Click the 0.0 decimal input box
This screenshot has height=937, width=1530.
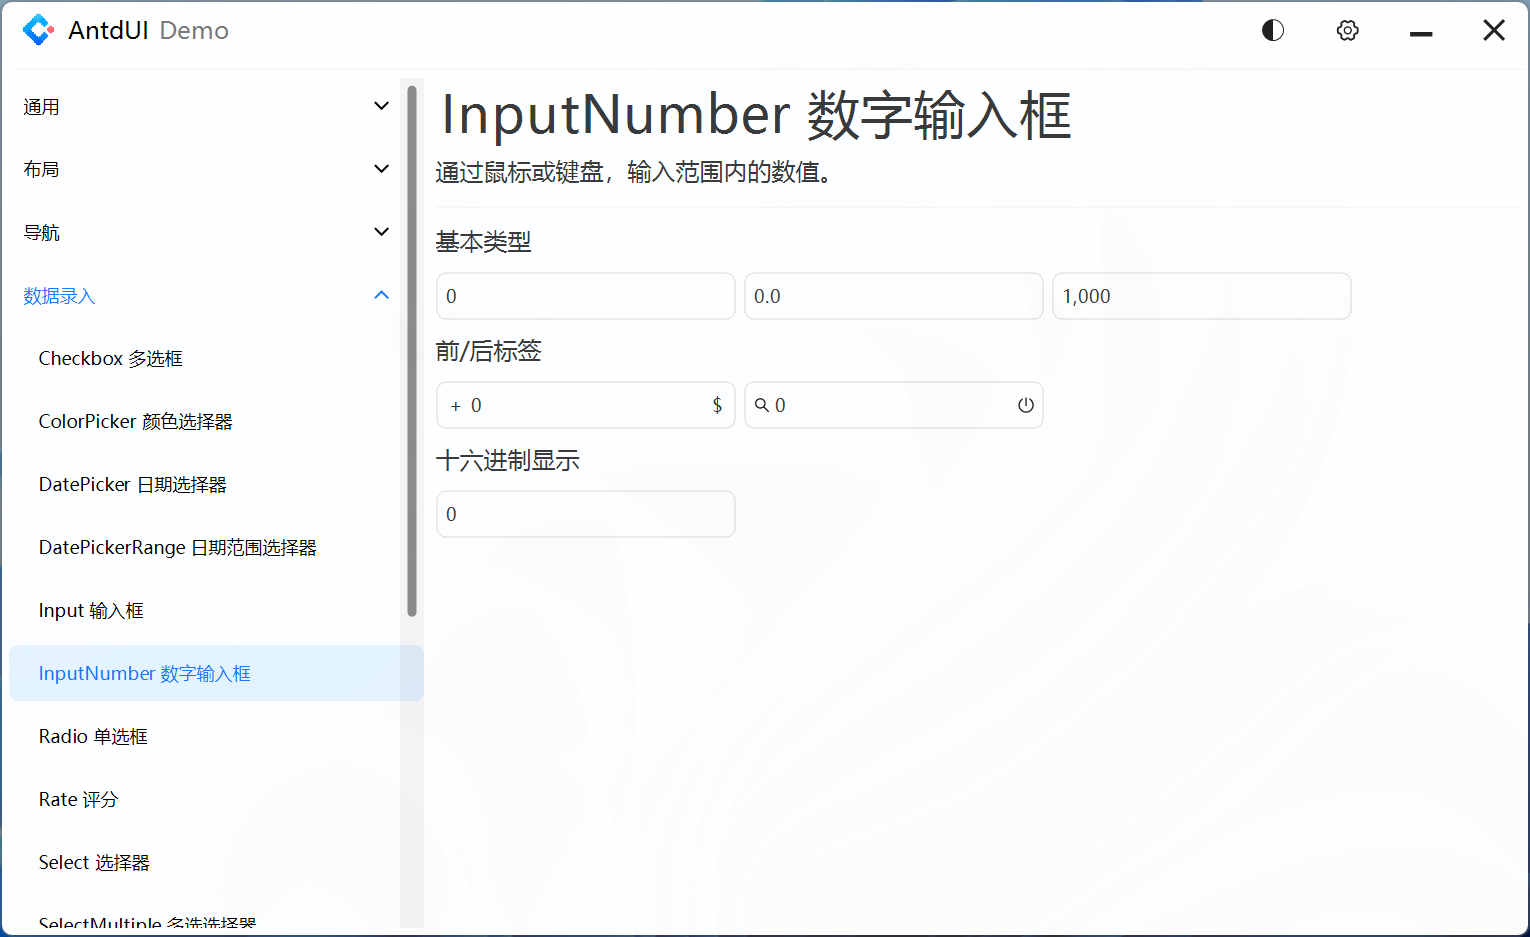coord(893,296)
